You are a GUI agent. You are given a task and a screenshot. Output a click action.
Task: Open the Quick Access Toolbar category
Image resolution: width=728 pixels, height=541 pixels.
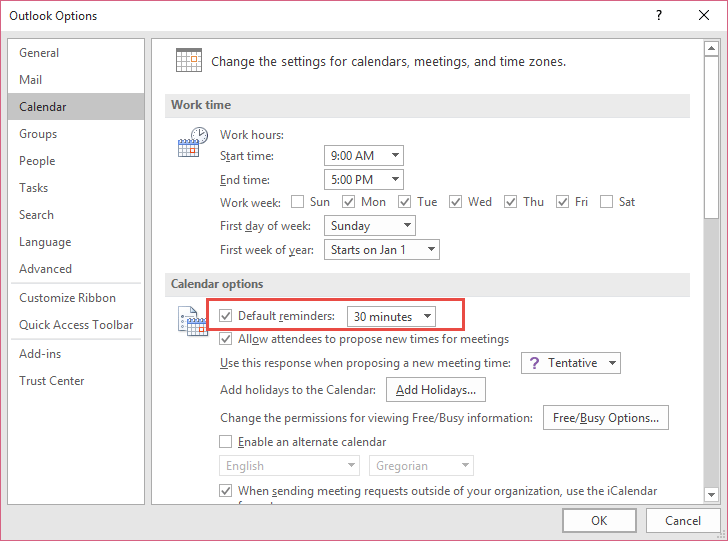[76, 325]
